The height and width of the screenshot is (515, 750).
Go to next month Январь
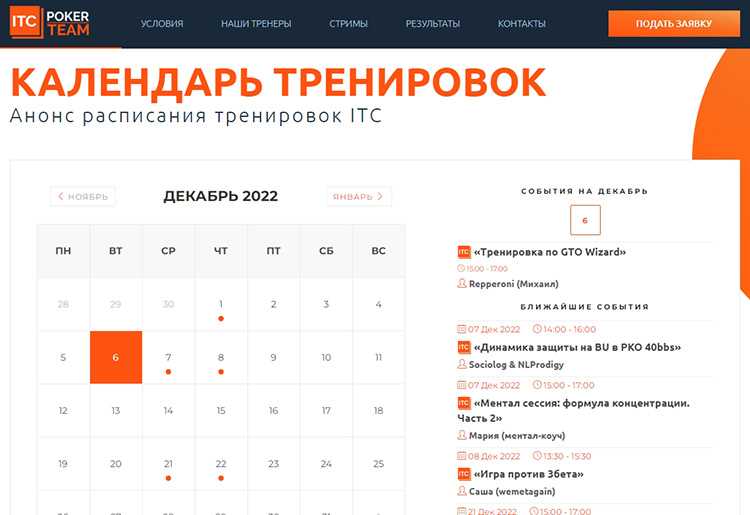[x=359, y=197]
